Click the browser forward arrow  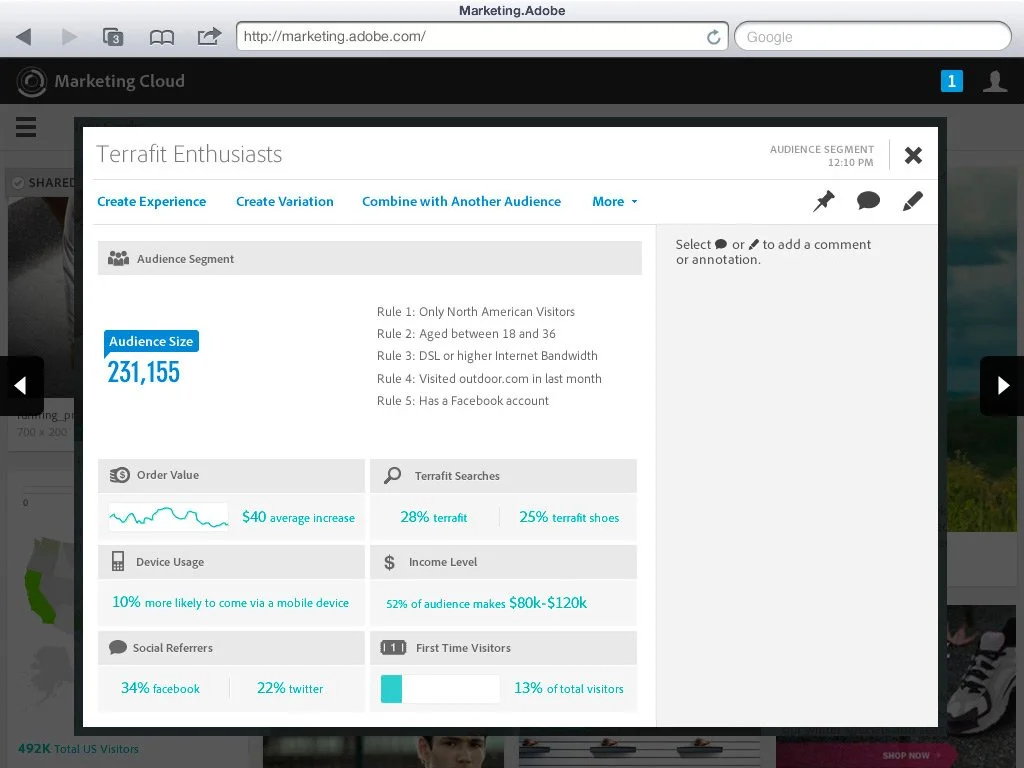[x=69, y=37]
